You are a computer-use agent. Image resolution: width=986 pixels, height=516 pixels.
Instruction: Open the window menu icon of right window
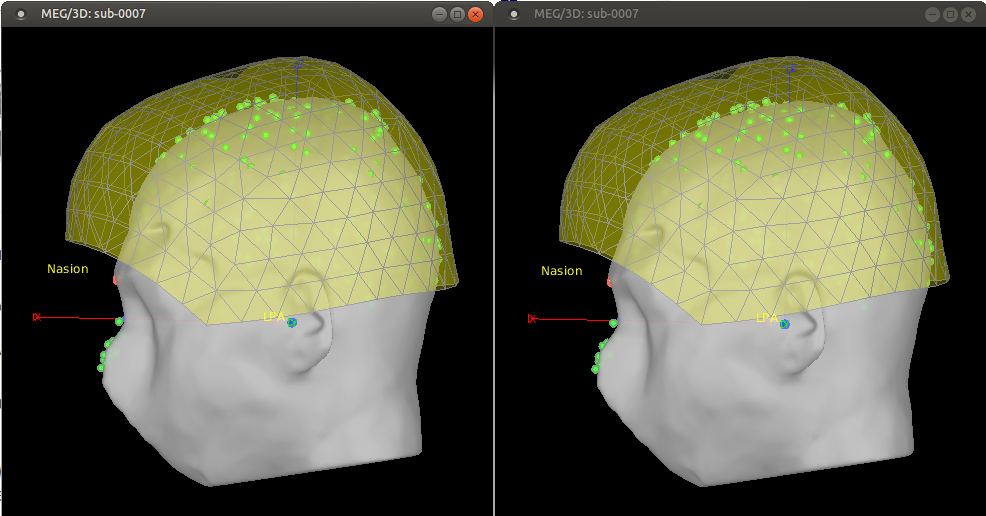point(514,14)
